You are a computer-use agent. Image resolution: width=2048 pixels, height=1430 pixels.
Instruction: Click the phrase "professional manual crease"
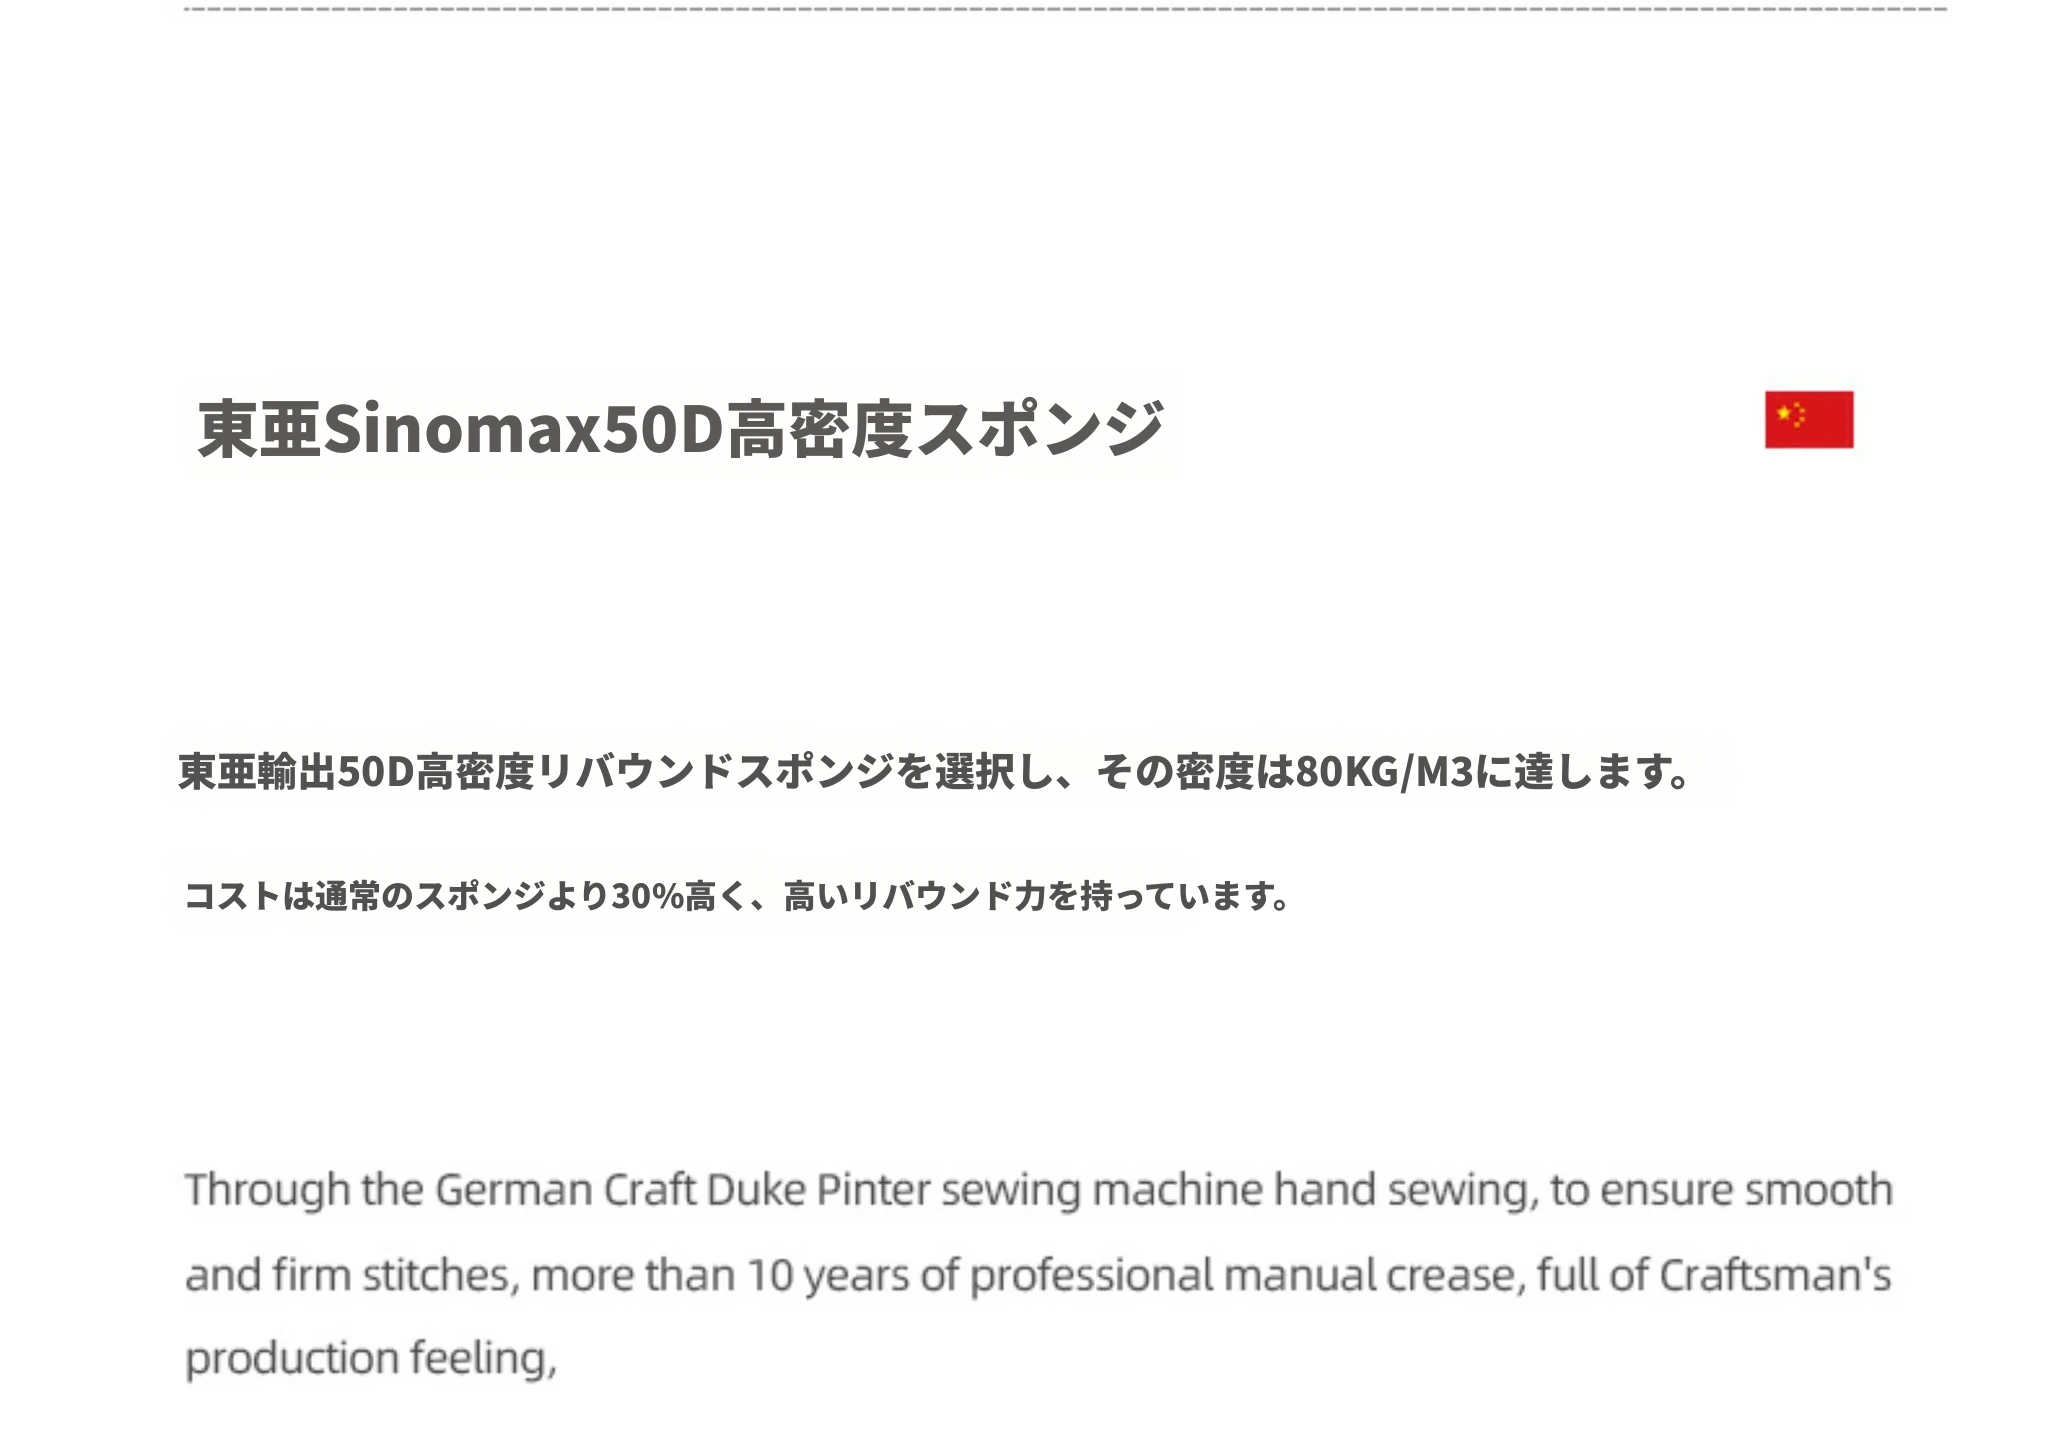click(x=1247, y=1275)
